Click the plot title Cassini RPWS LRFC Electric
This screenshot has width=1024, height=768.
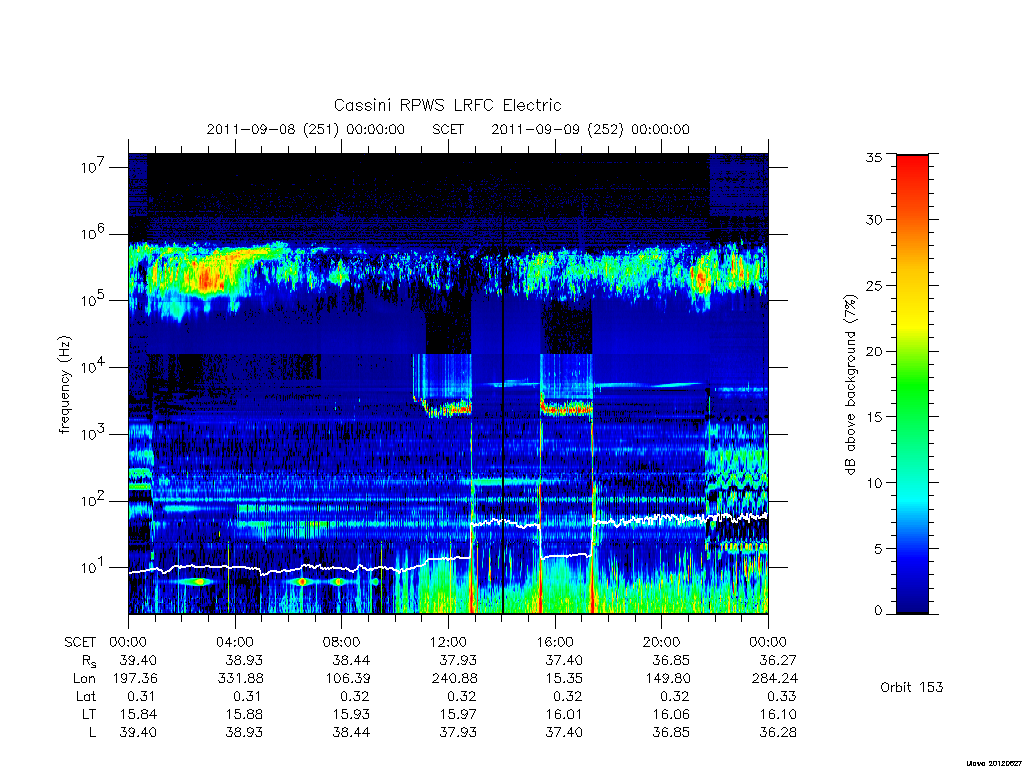tap(447, 105)
